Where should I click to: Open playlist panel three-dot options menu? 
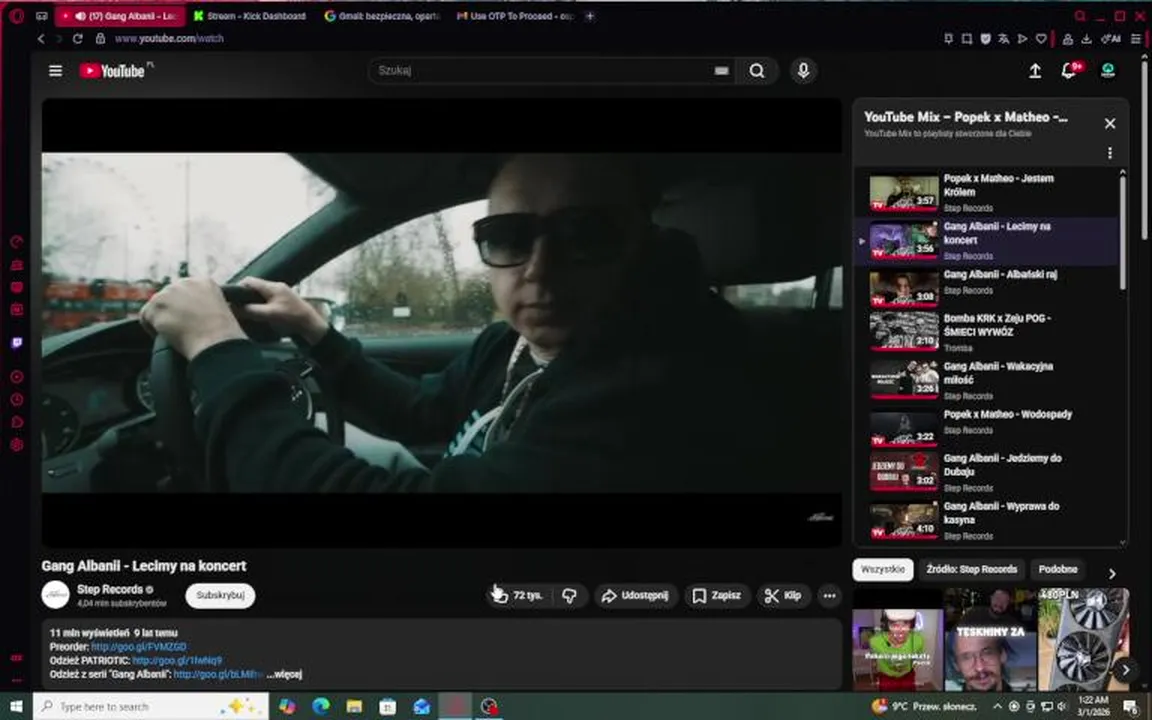click(x=1109, y=153)
